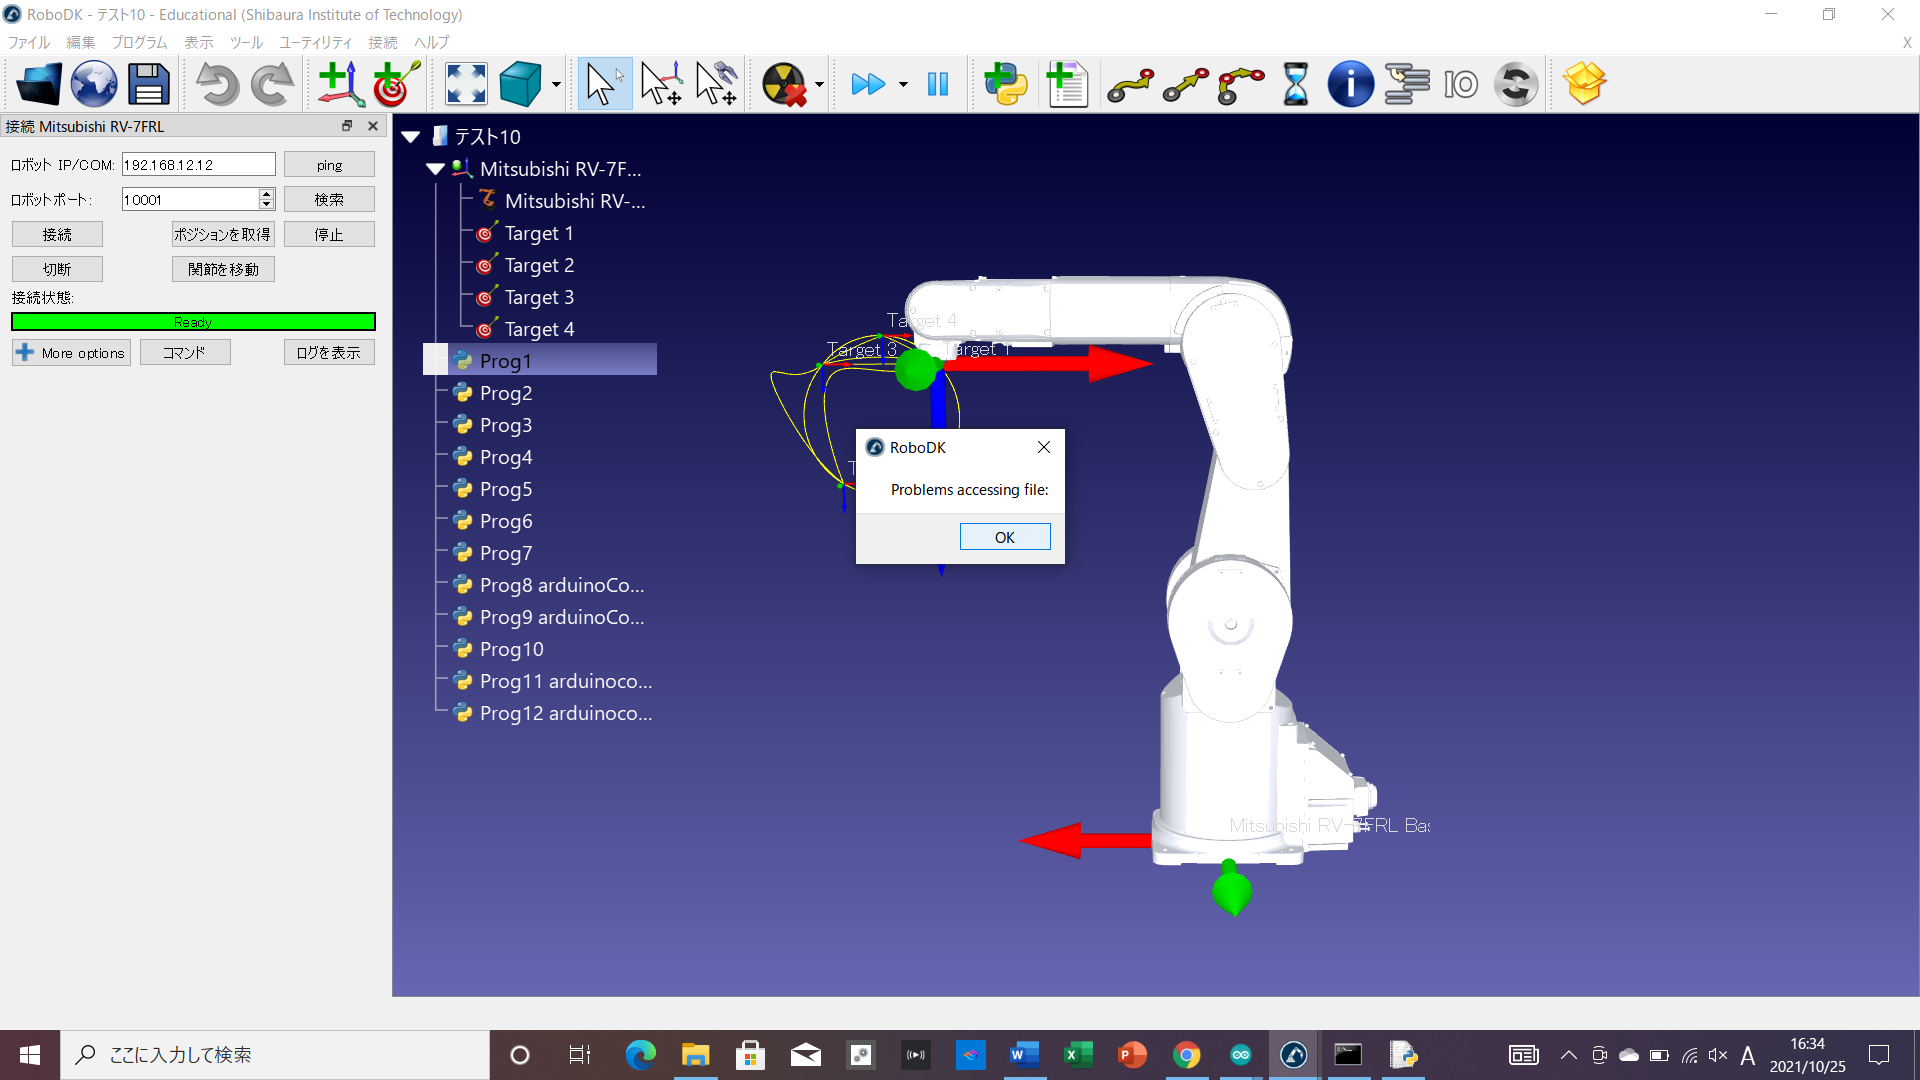Viewport: 1920px width, 1080px height.
Task: Click the blue information icon
Action: tap(1350, 84)
